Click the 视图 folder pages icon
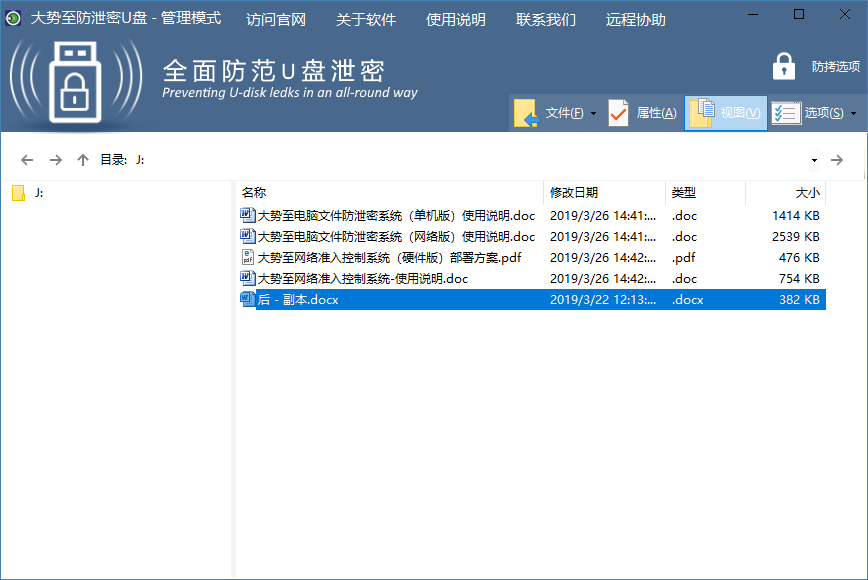 (x=702, y=113)
